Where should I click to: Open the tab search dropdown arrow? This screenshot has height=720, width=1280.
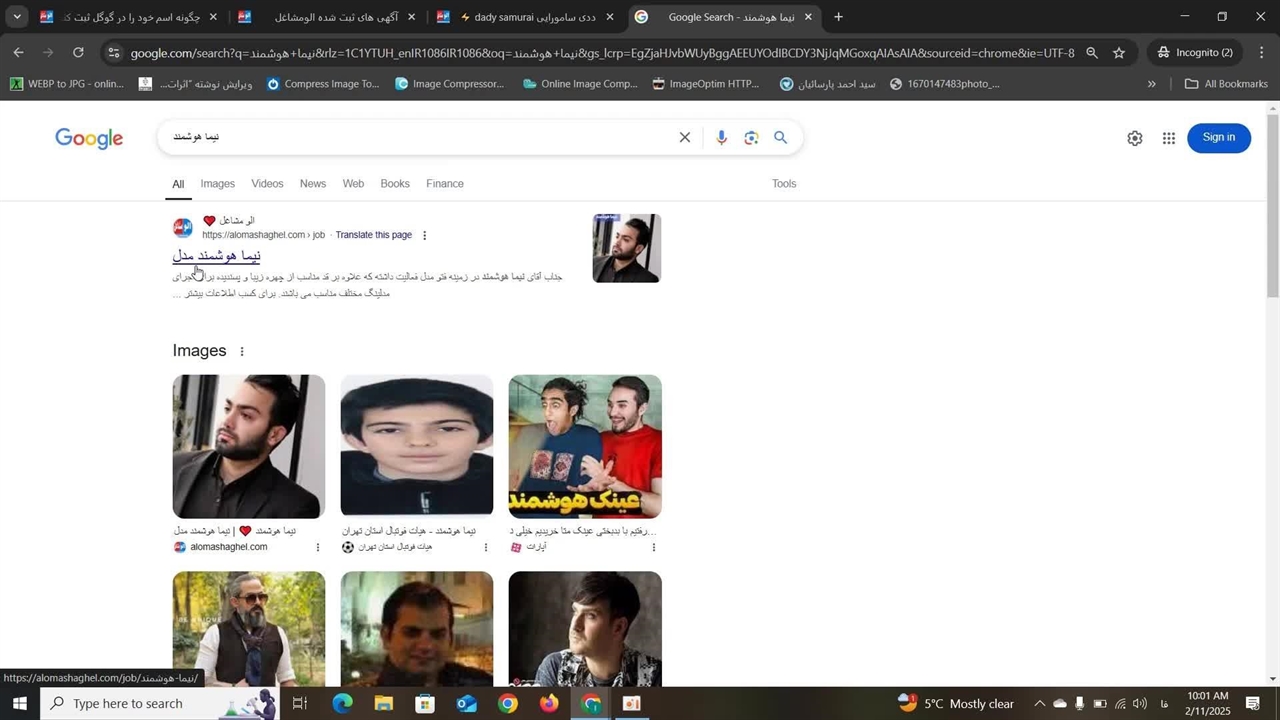click(17, 17)
